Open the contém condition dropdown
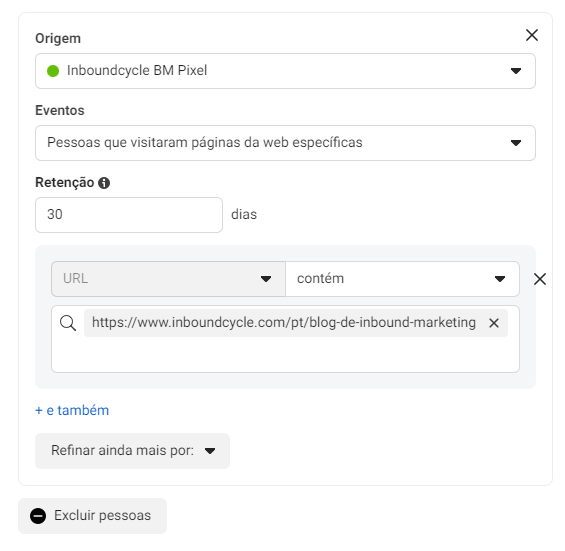Screen dimensions: 565x551 (402, 279)
